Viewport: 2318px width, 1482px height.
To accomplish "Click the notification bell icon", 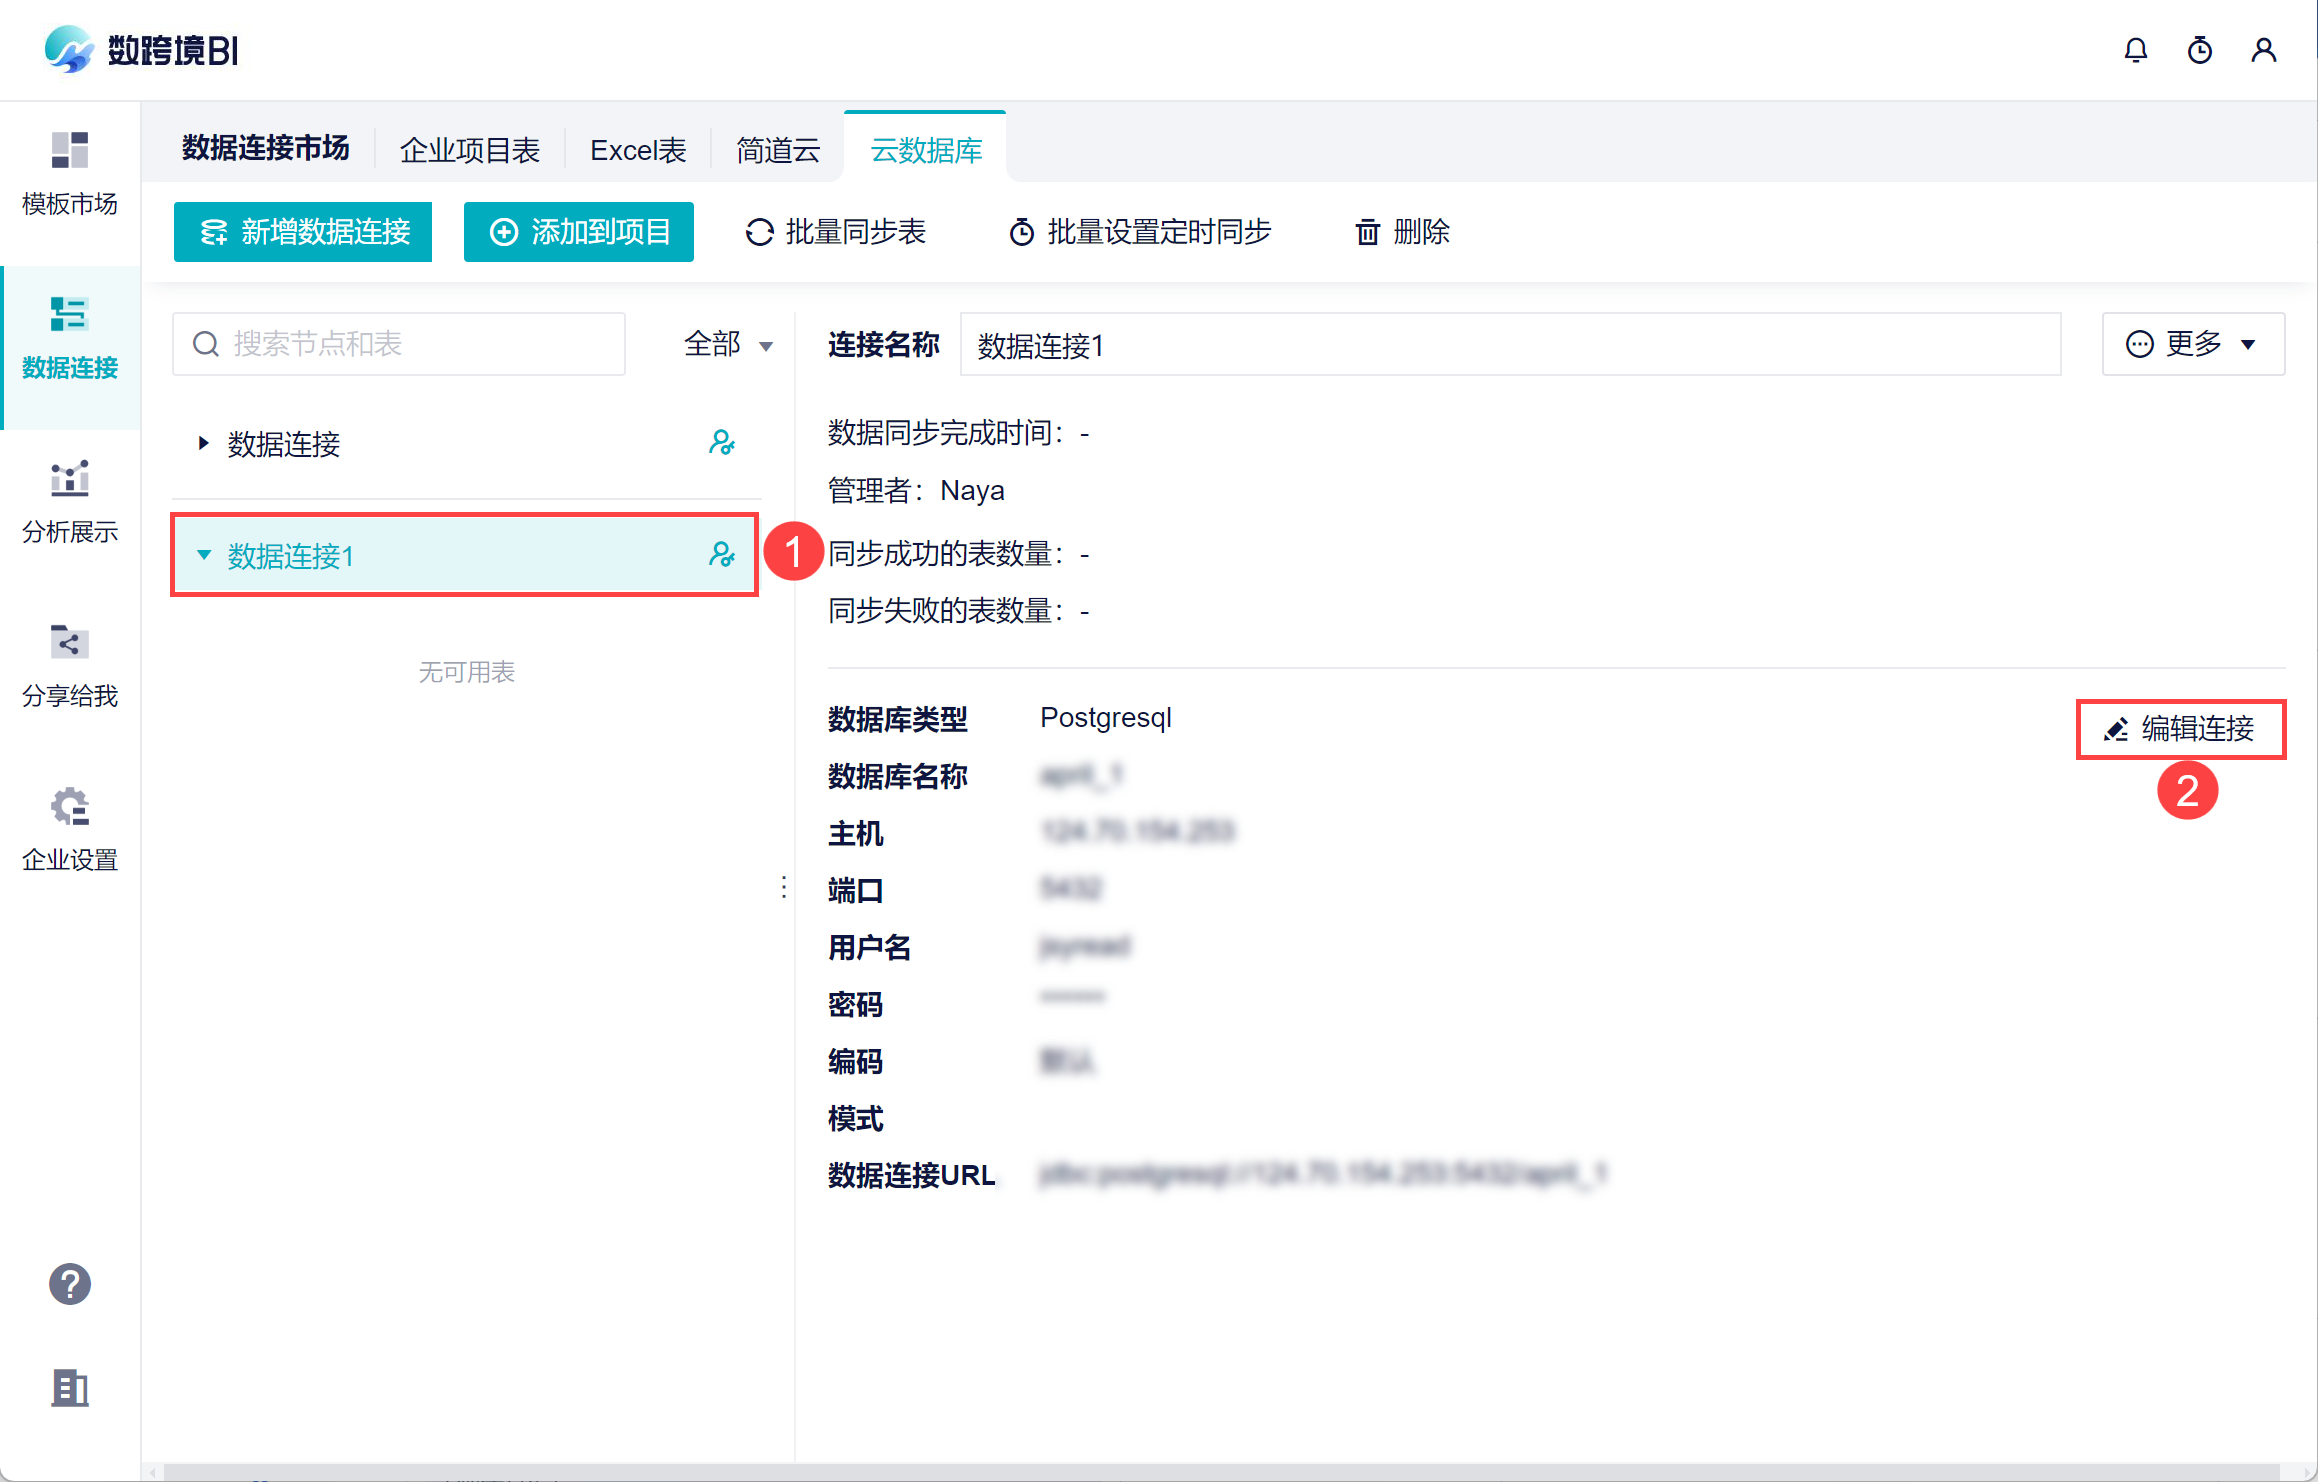I will [x=2135, y=50].
